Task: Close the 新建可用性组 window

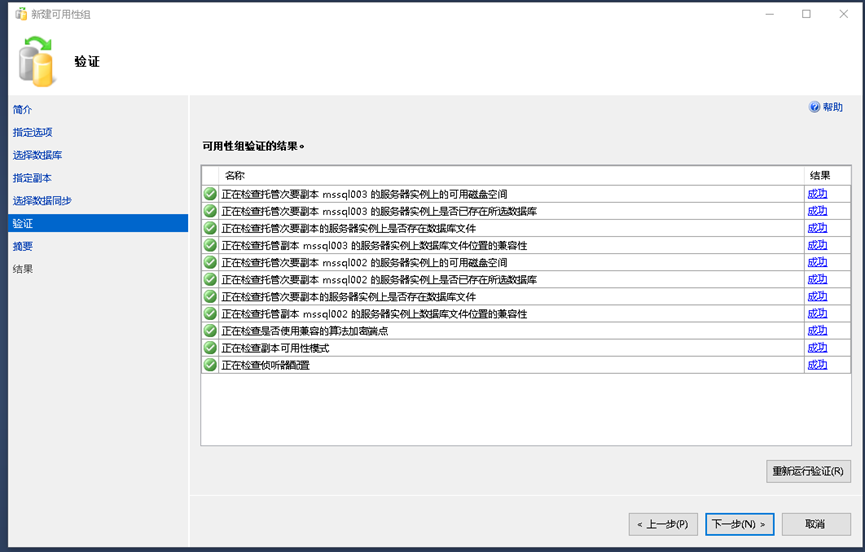Action: click(843, 14)
